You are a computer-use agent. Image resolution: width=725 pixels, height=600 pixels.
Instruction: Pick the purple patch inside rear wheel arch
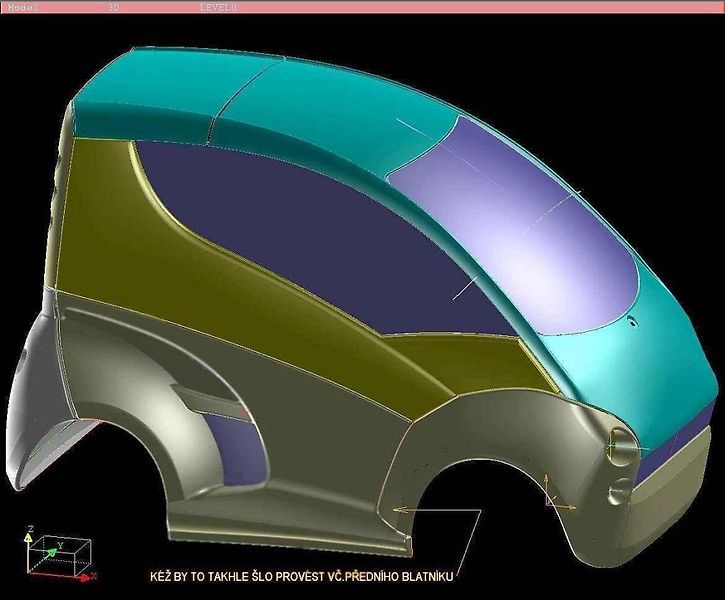tap(233, 451)
